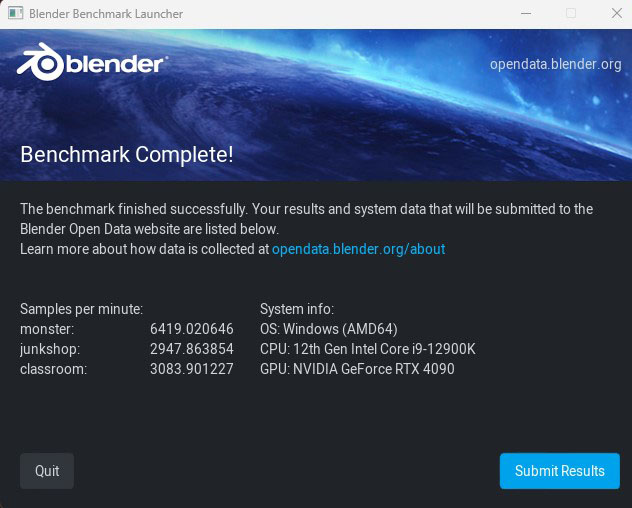Click the greyed-out maximize window button

pos(571,13)
